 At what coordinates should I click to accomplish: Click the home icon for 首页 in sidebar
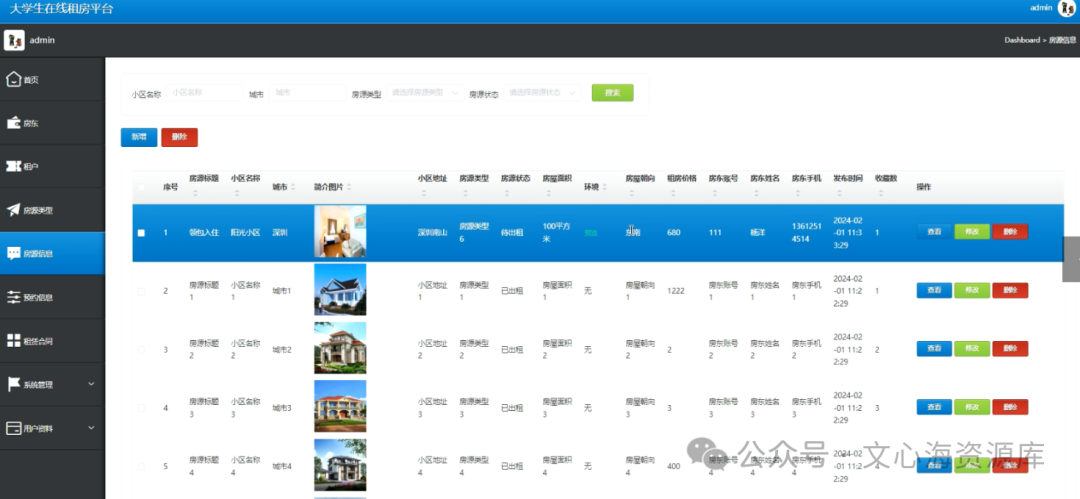click(x=13, y=79)
